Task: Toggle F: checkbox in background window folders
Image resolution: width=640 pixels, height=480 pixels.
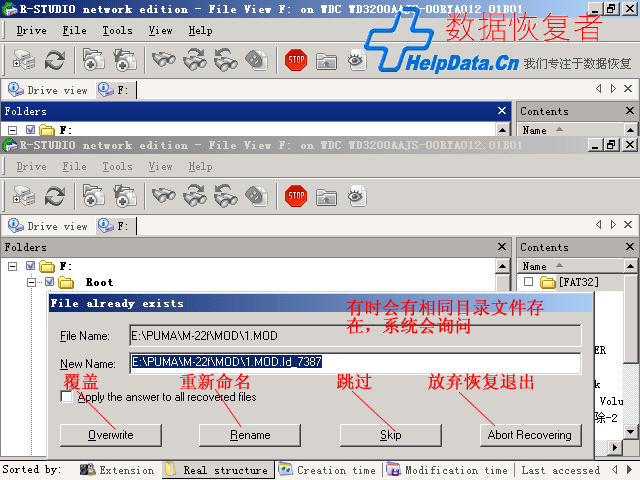Action: tap(30, 130)
